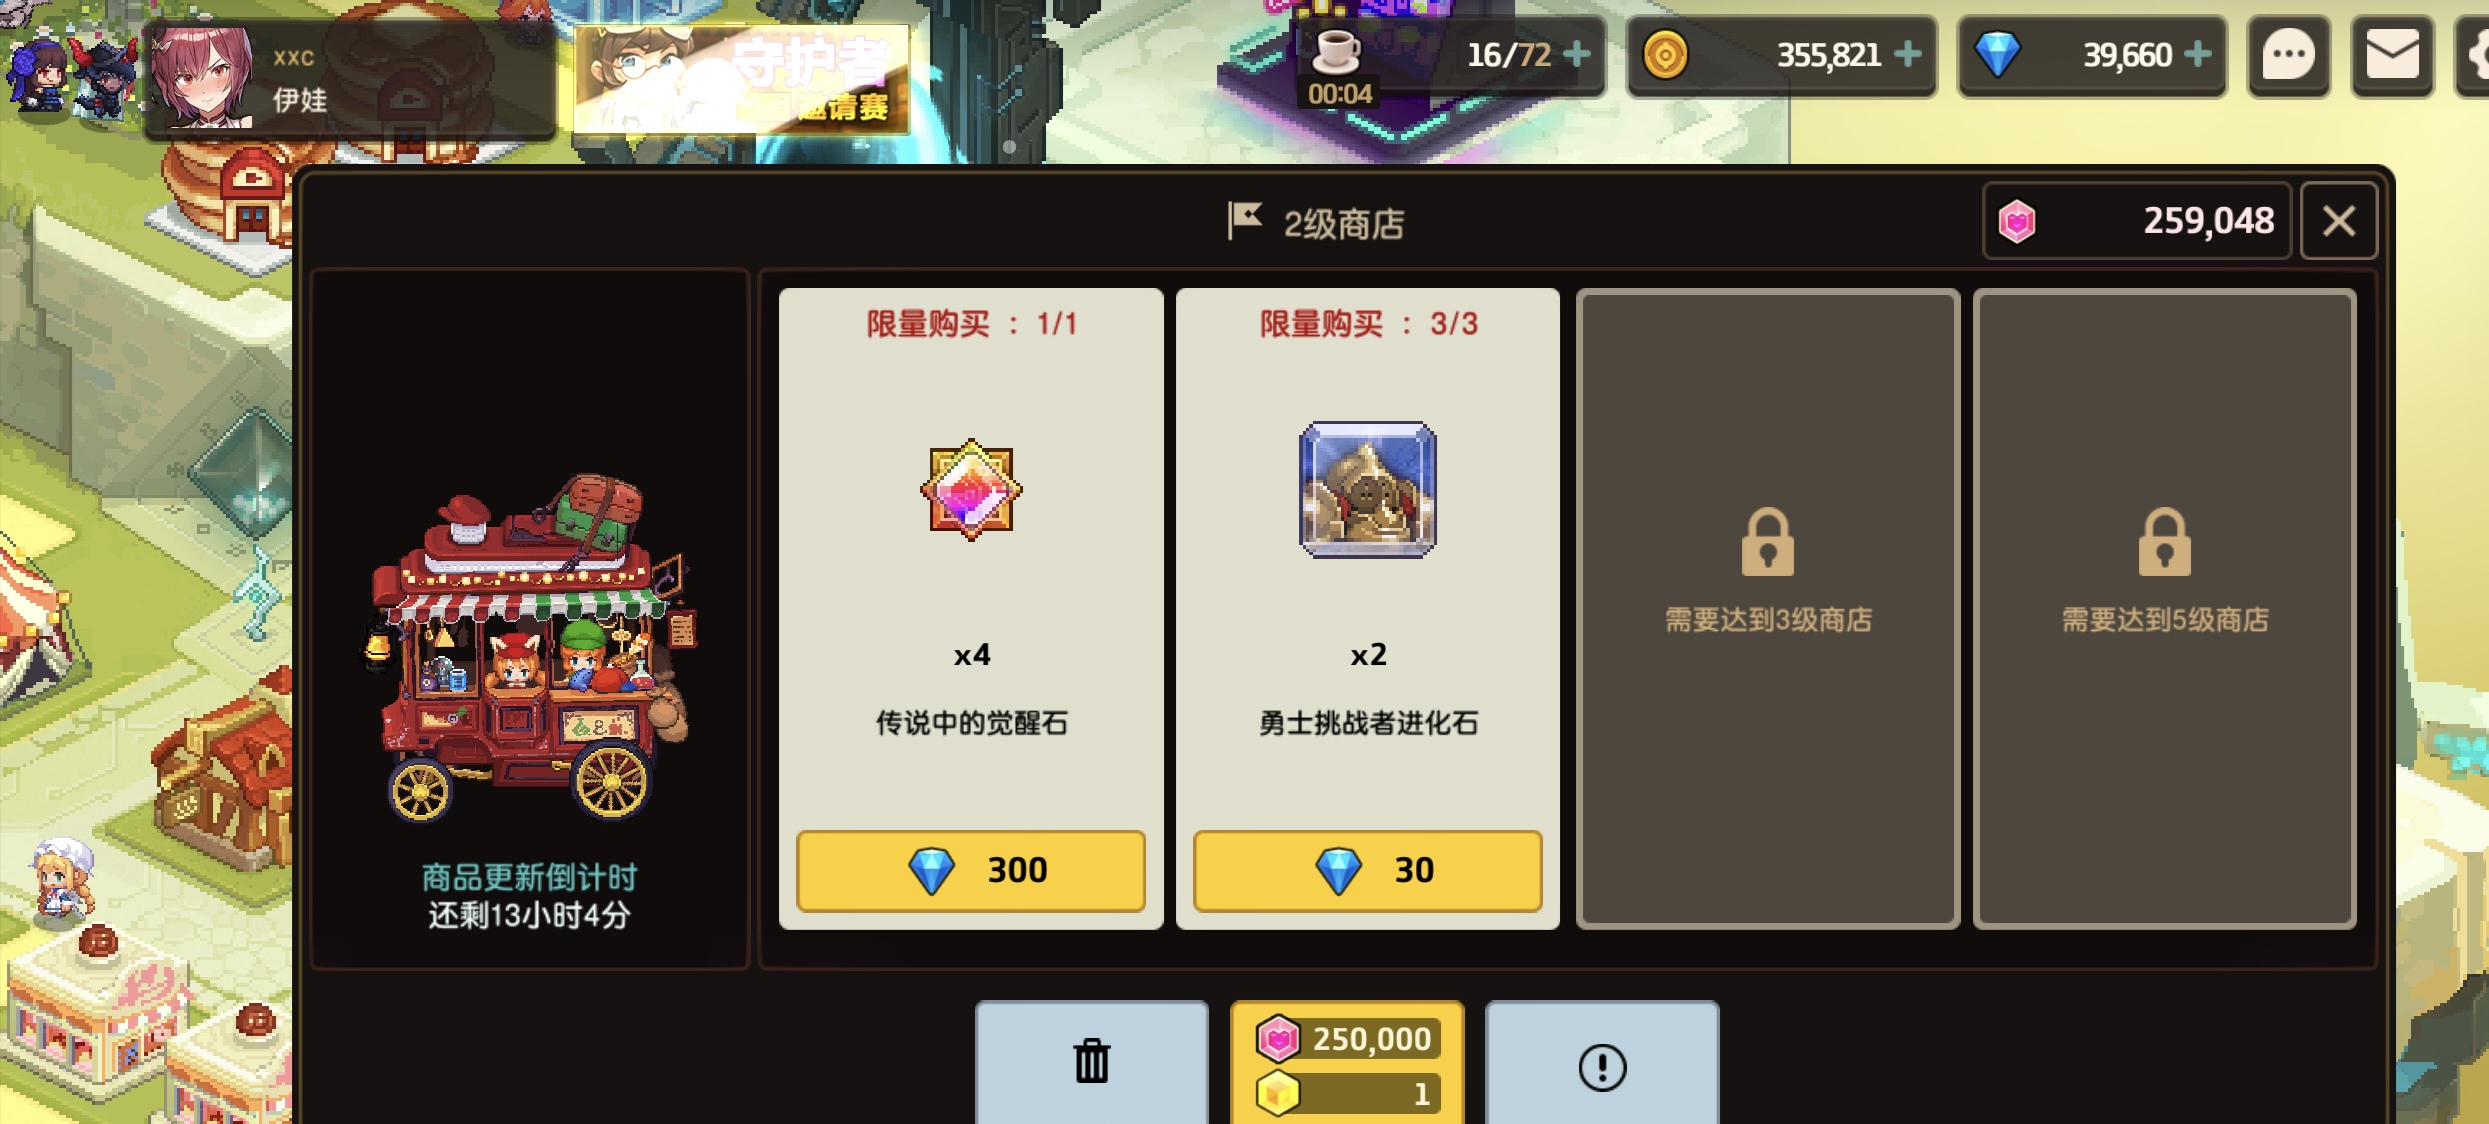Open the chat bubble icon

click(2288, 56)
